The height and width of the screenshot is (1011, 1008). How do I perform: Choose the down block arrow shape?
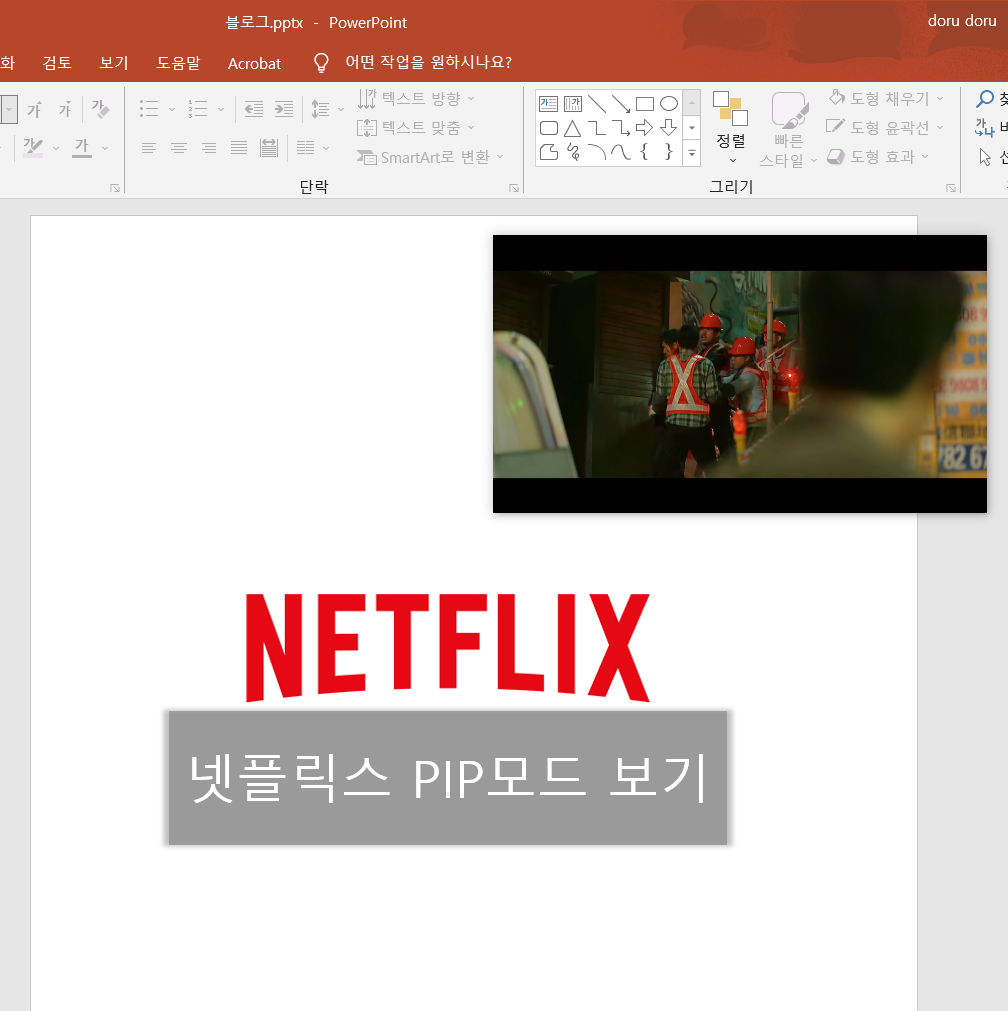[669, 128]
